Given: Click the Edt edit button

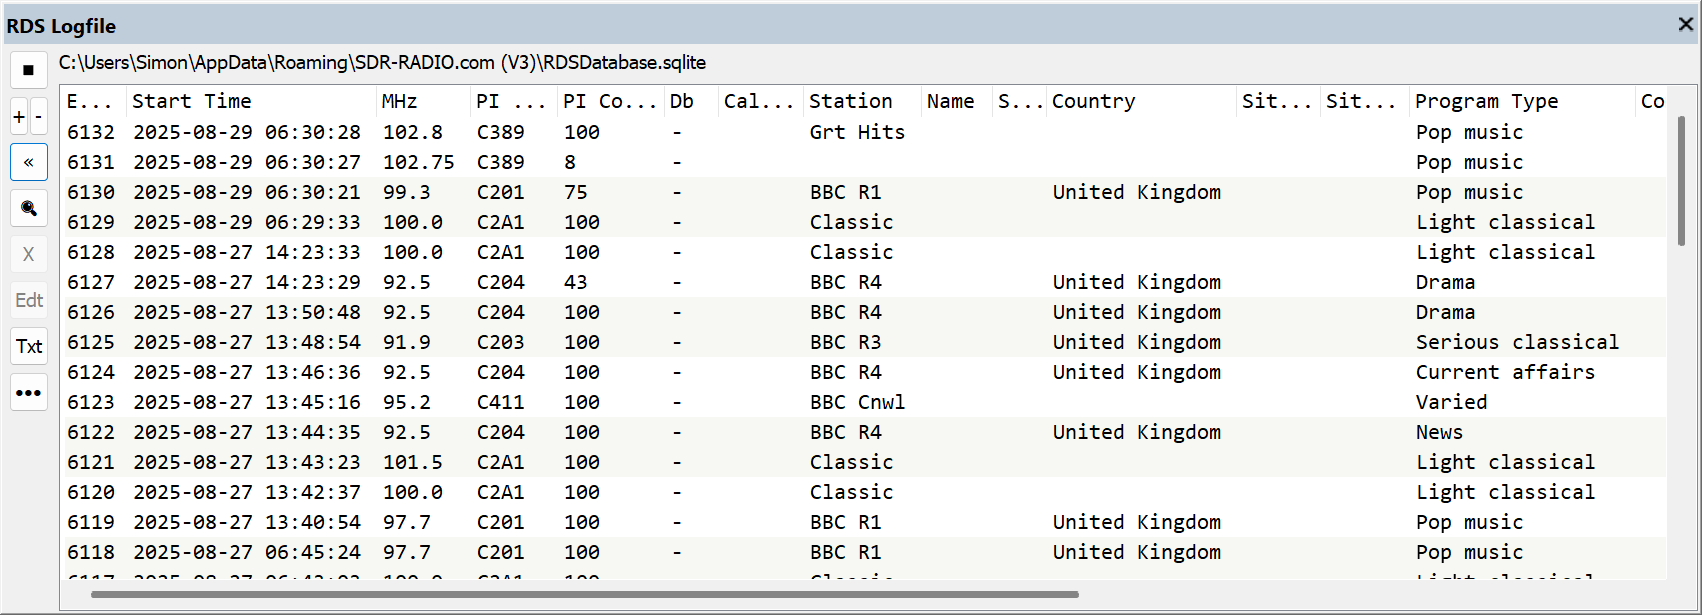Looking at the screenshot, I should coord(29,300).
